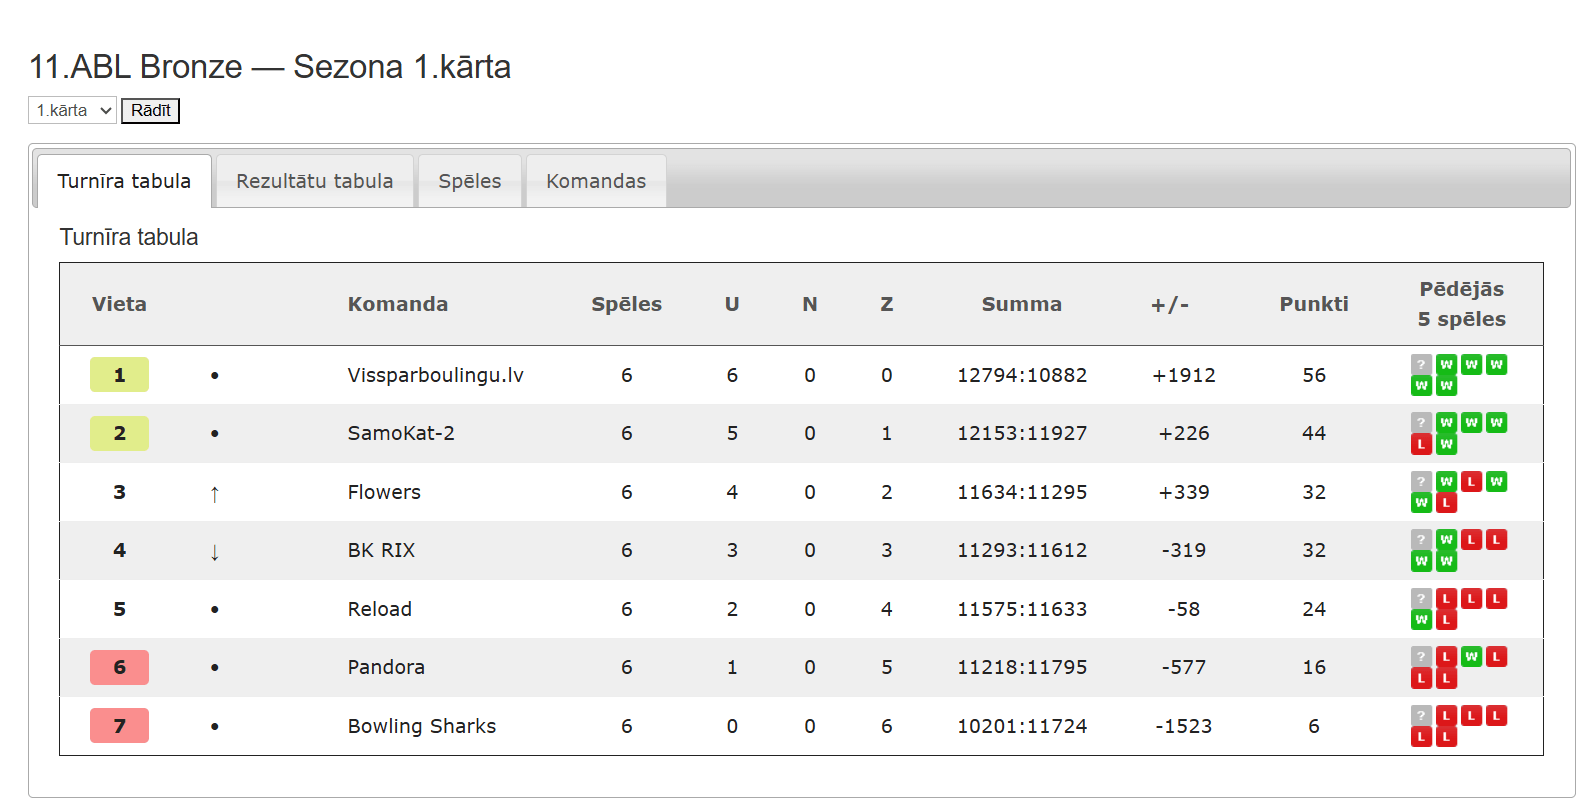Click the -1523 difference value
This screenshot has height=803, width=1593.
coord(1184,726)
